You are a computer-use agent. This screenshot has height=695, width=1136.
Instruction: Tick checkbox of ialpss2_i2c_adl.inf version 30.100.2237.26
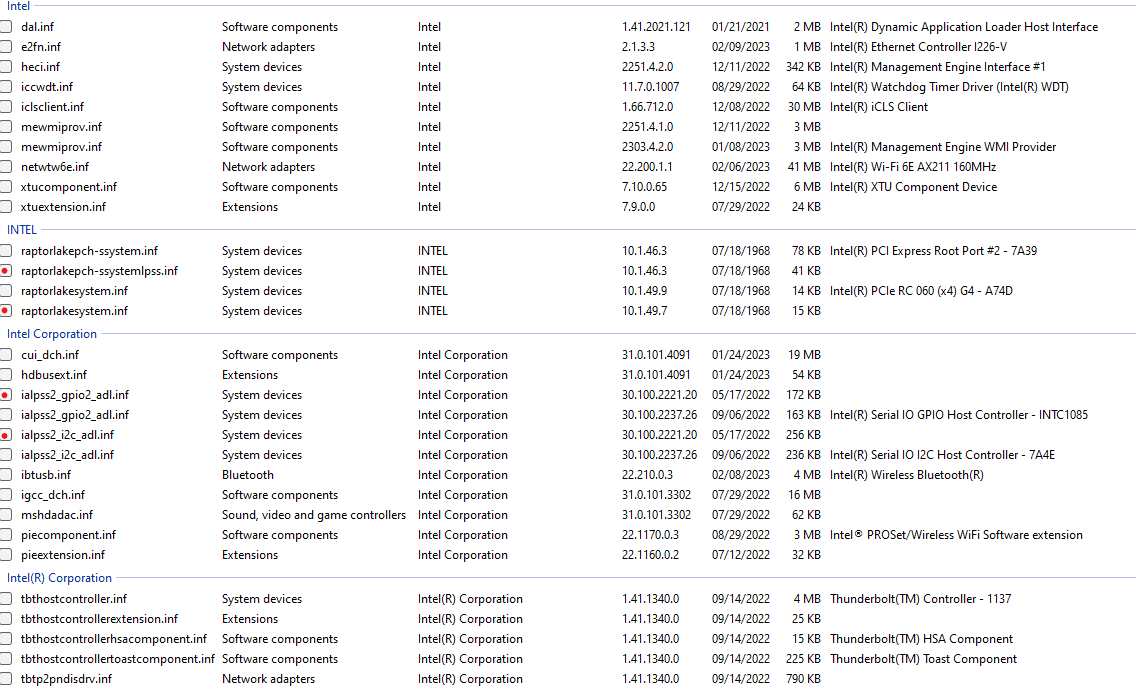pos(6,455)
